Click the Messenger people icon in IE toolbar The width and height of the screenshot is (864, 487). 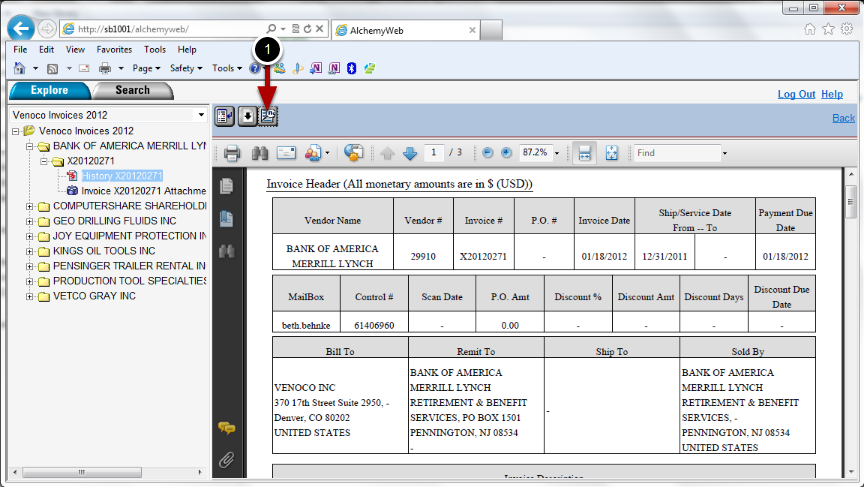tap(280, 68)
